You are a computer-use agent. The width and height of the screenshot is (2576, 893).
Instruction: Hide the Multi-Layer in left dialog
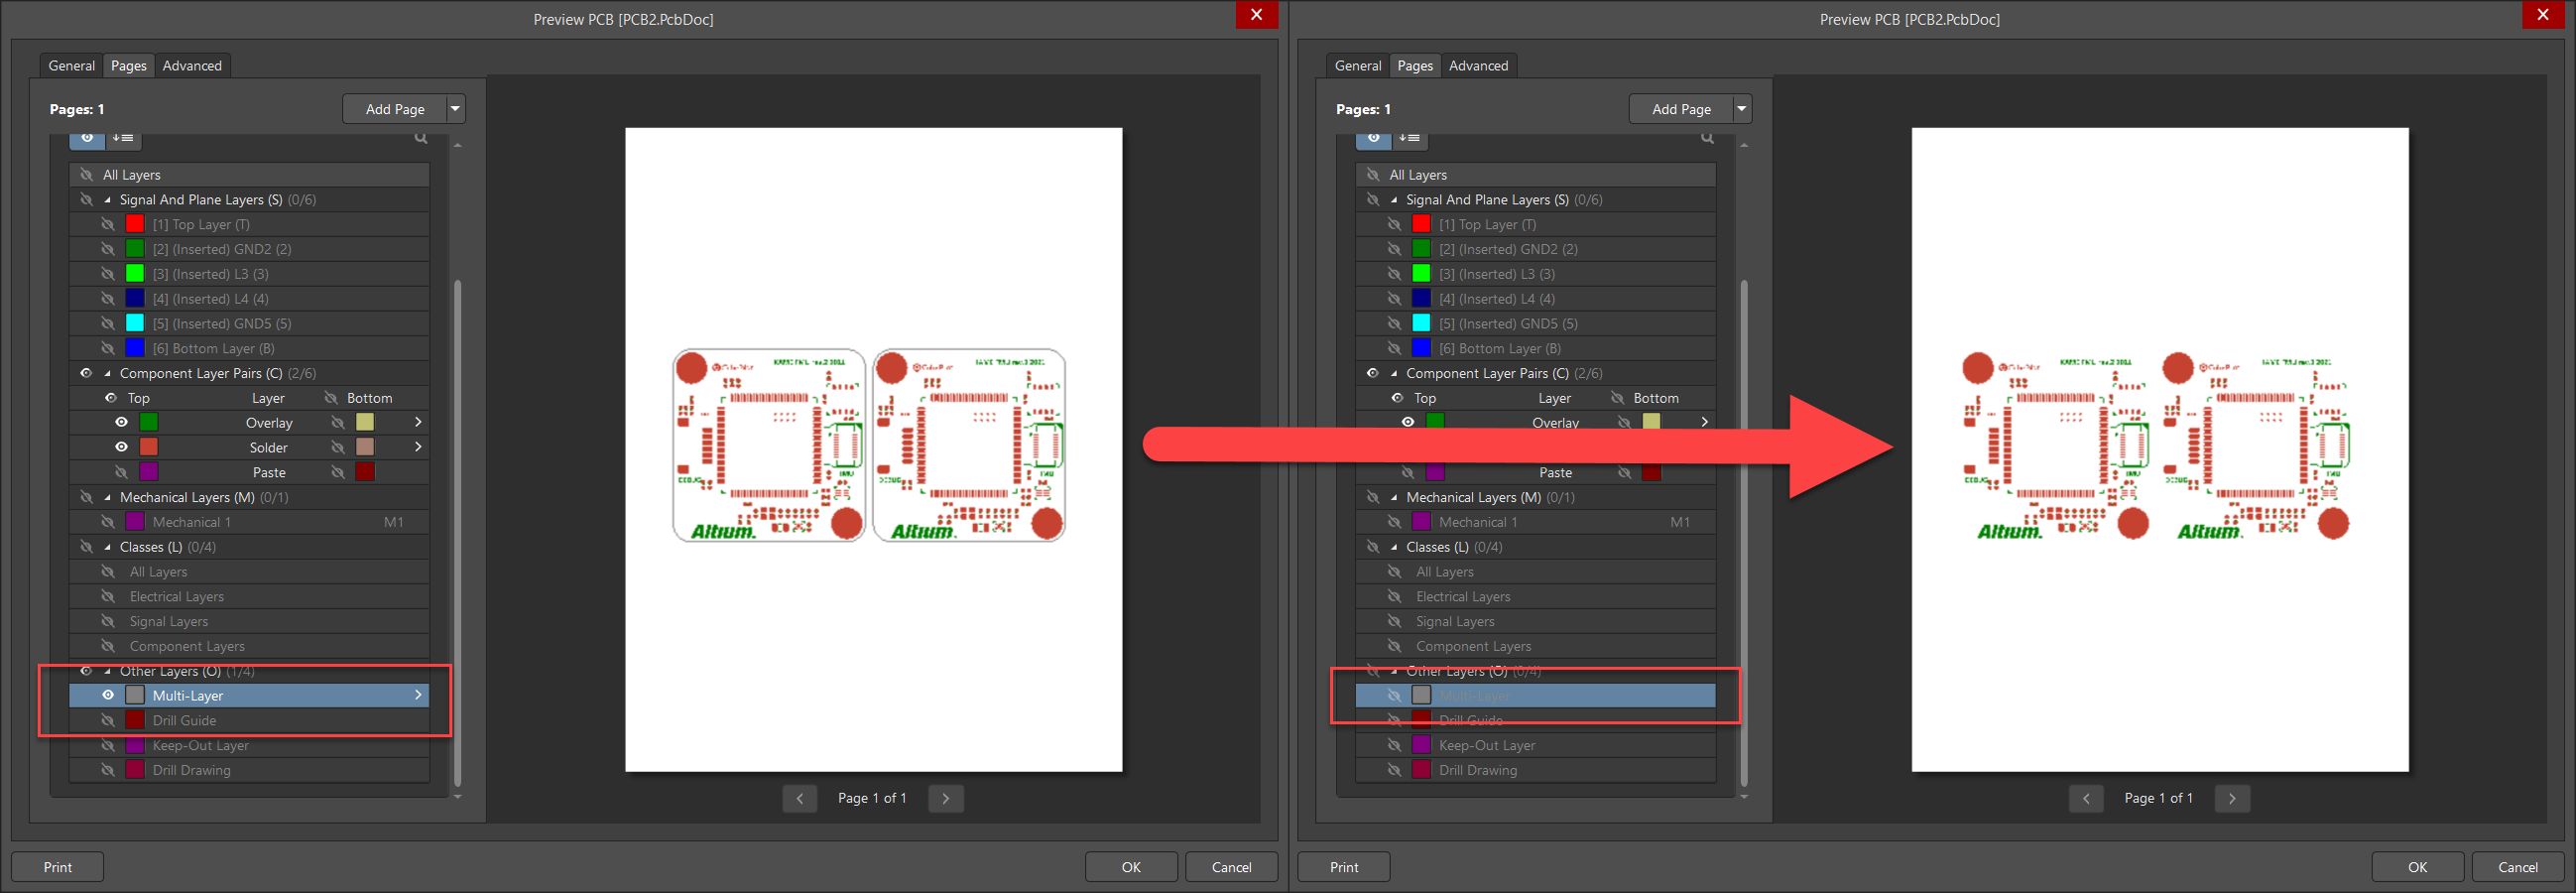click(108, 695)
